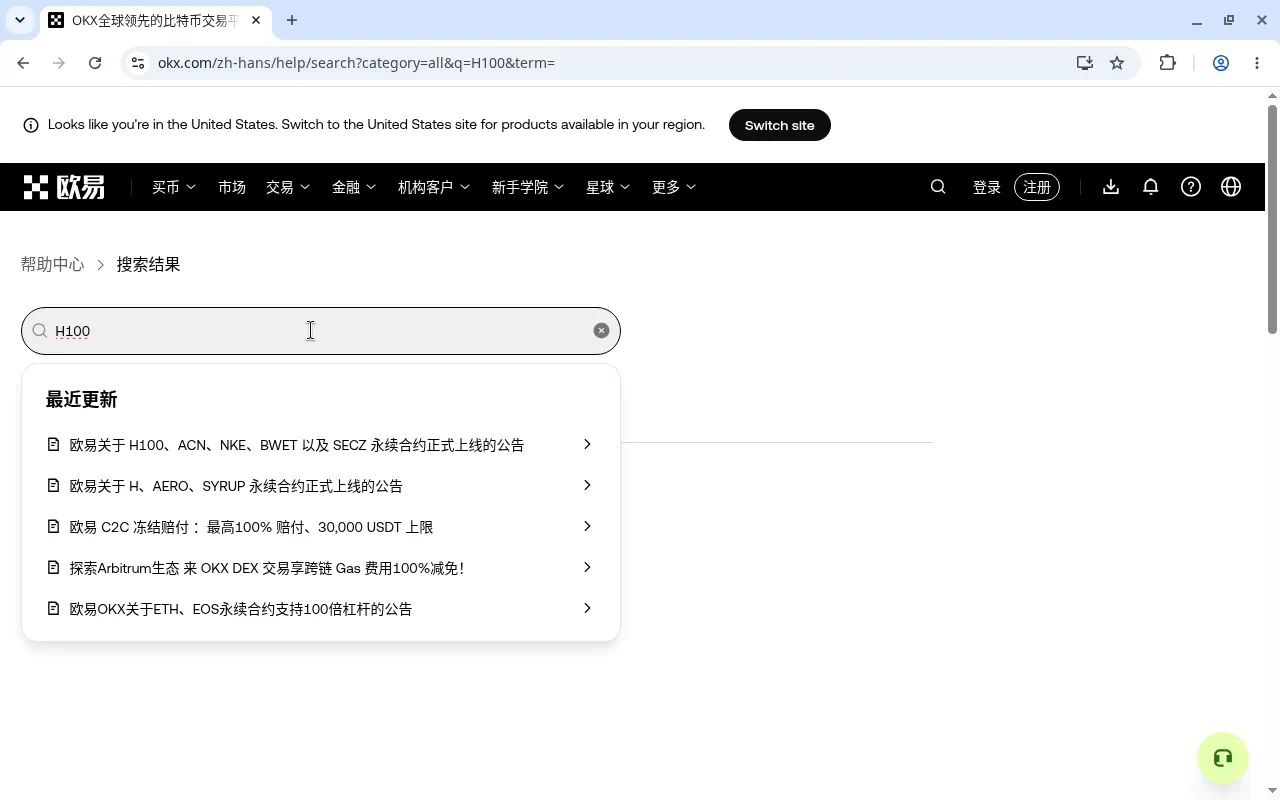
Task: Expand the 交易 dropdown menu
Action: (288, 187)
